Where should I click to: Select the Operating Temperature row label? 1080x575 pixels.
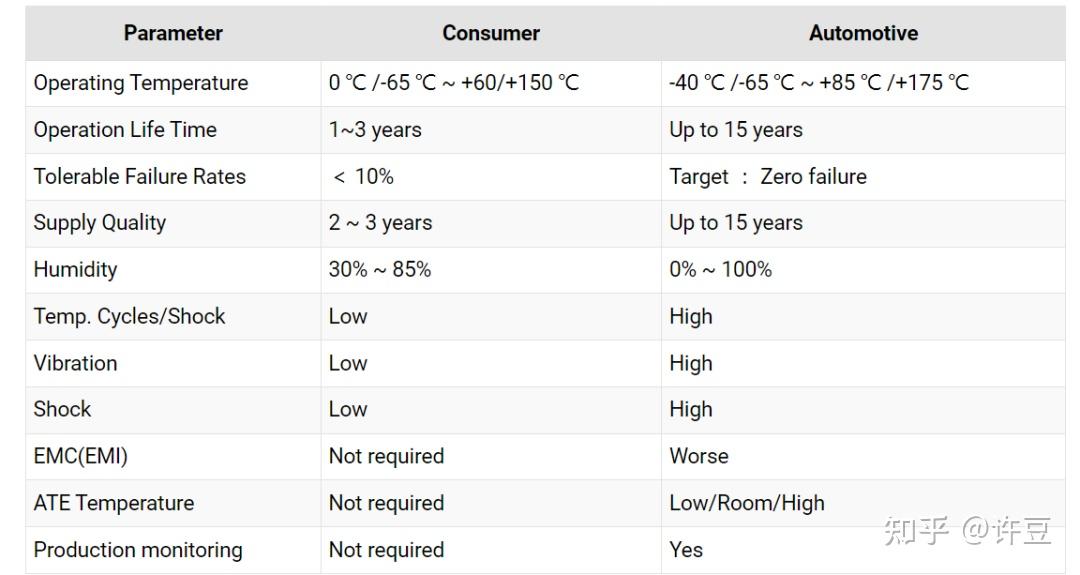[x=141, y=83]
